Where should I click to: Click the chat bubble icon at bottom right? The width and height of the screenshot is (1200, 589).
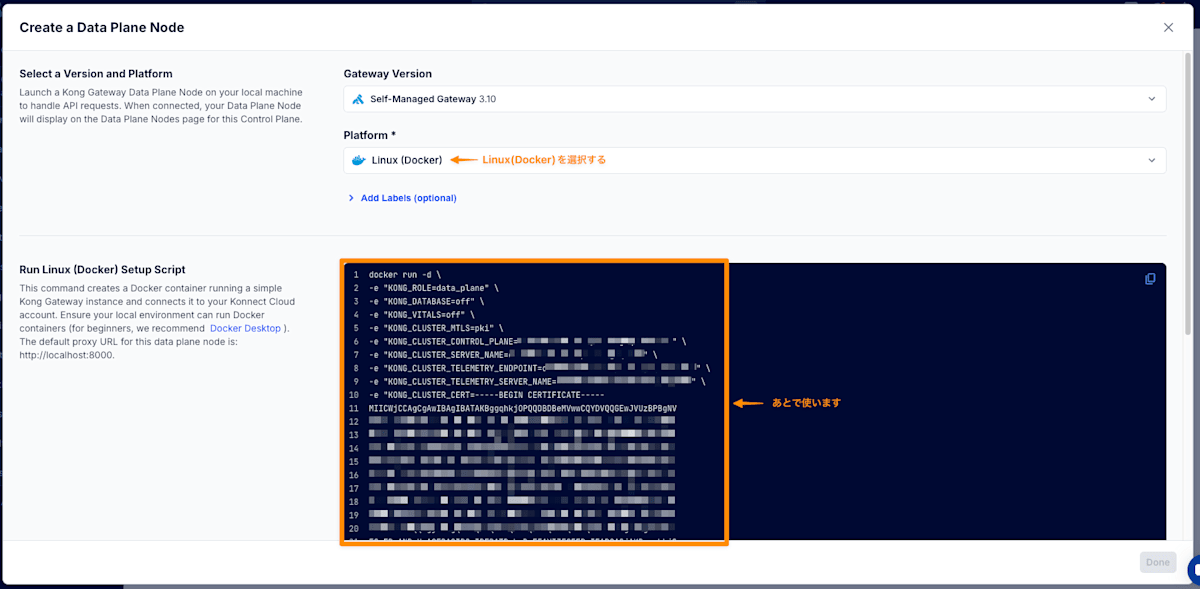click(1194, 571)
